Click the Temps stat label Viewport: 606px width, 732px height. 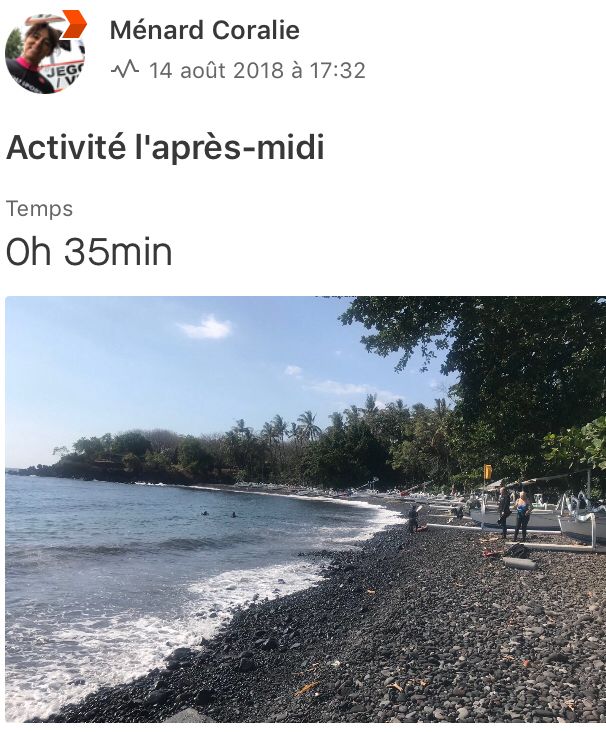(40, 208)
